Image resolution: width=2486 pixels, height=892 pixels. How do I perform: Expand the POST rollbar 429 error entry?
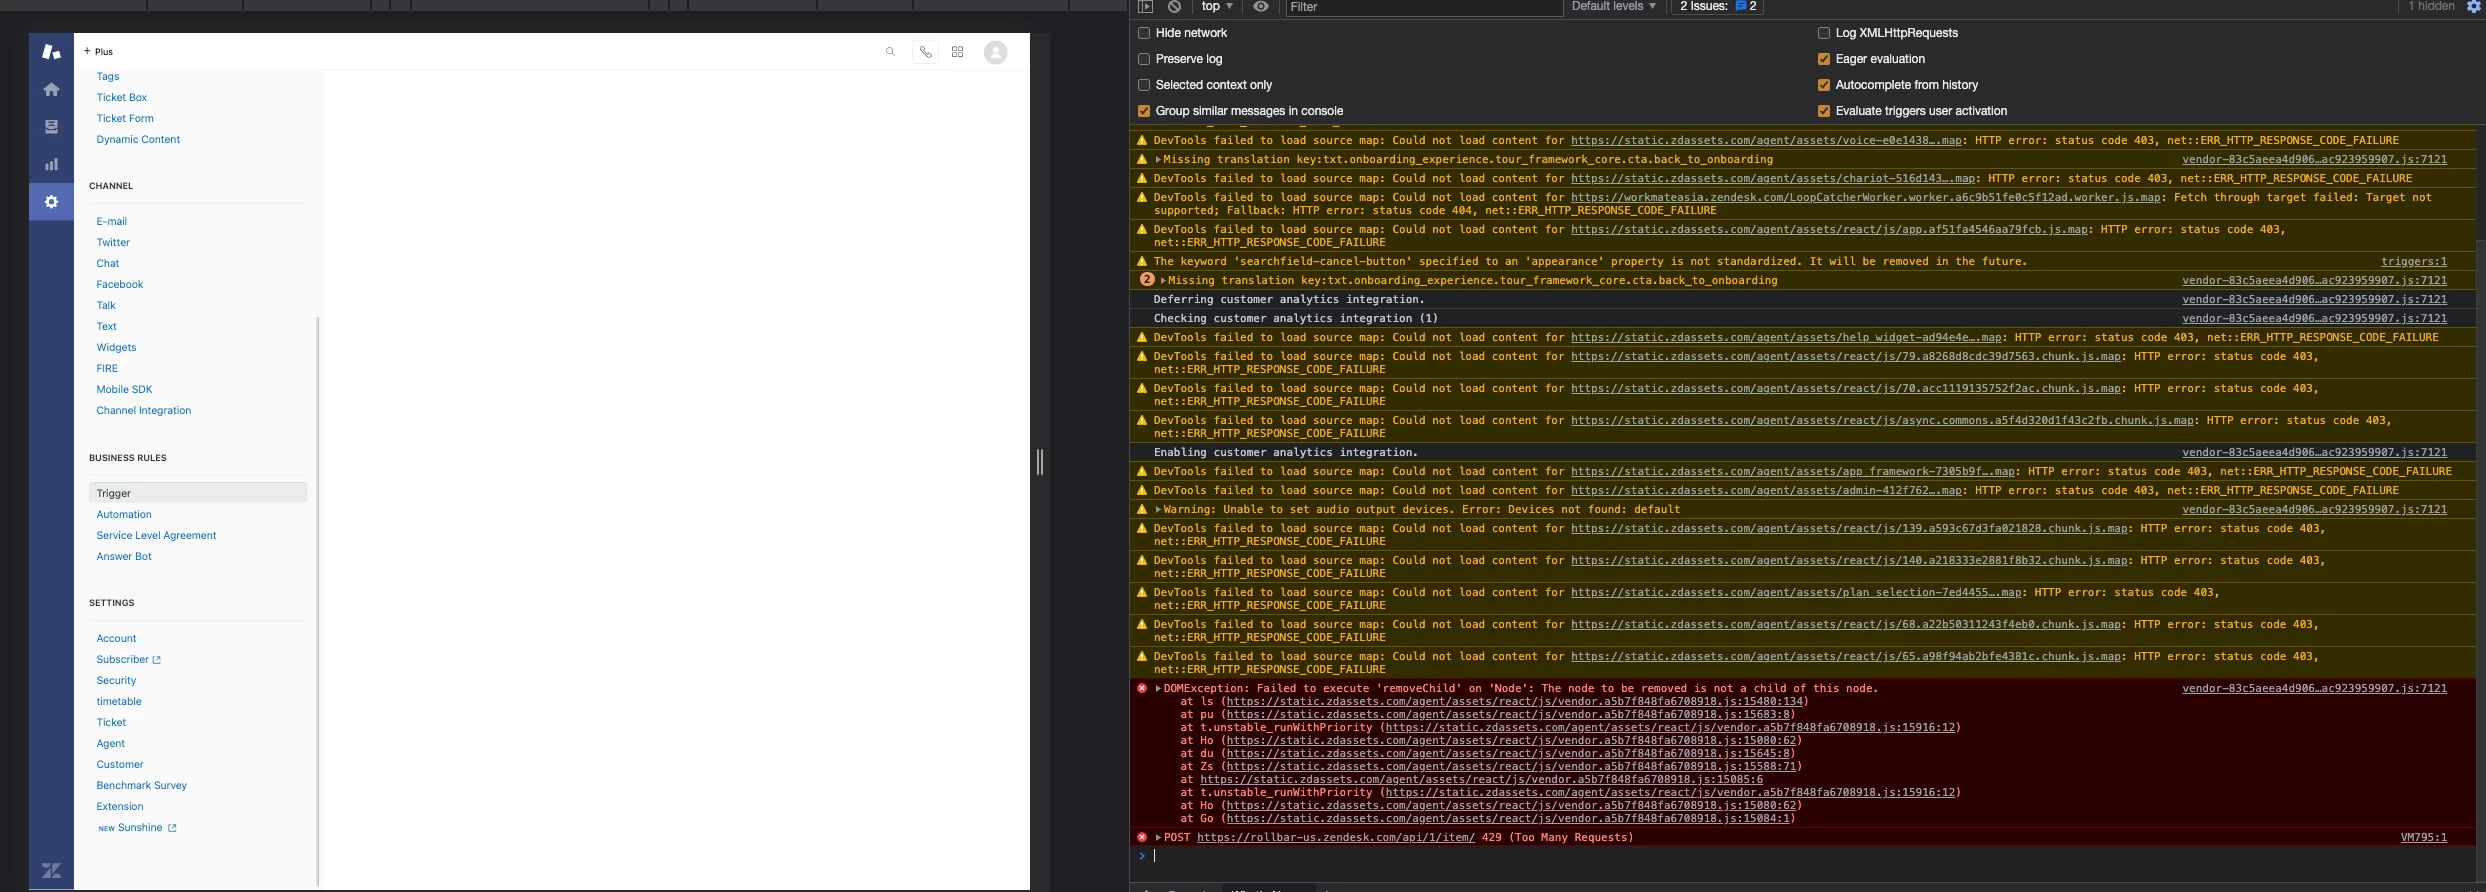1158,837
